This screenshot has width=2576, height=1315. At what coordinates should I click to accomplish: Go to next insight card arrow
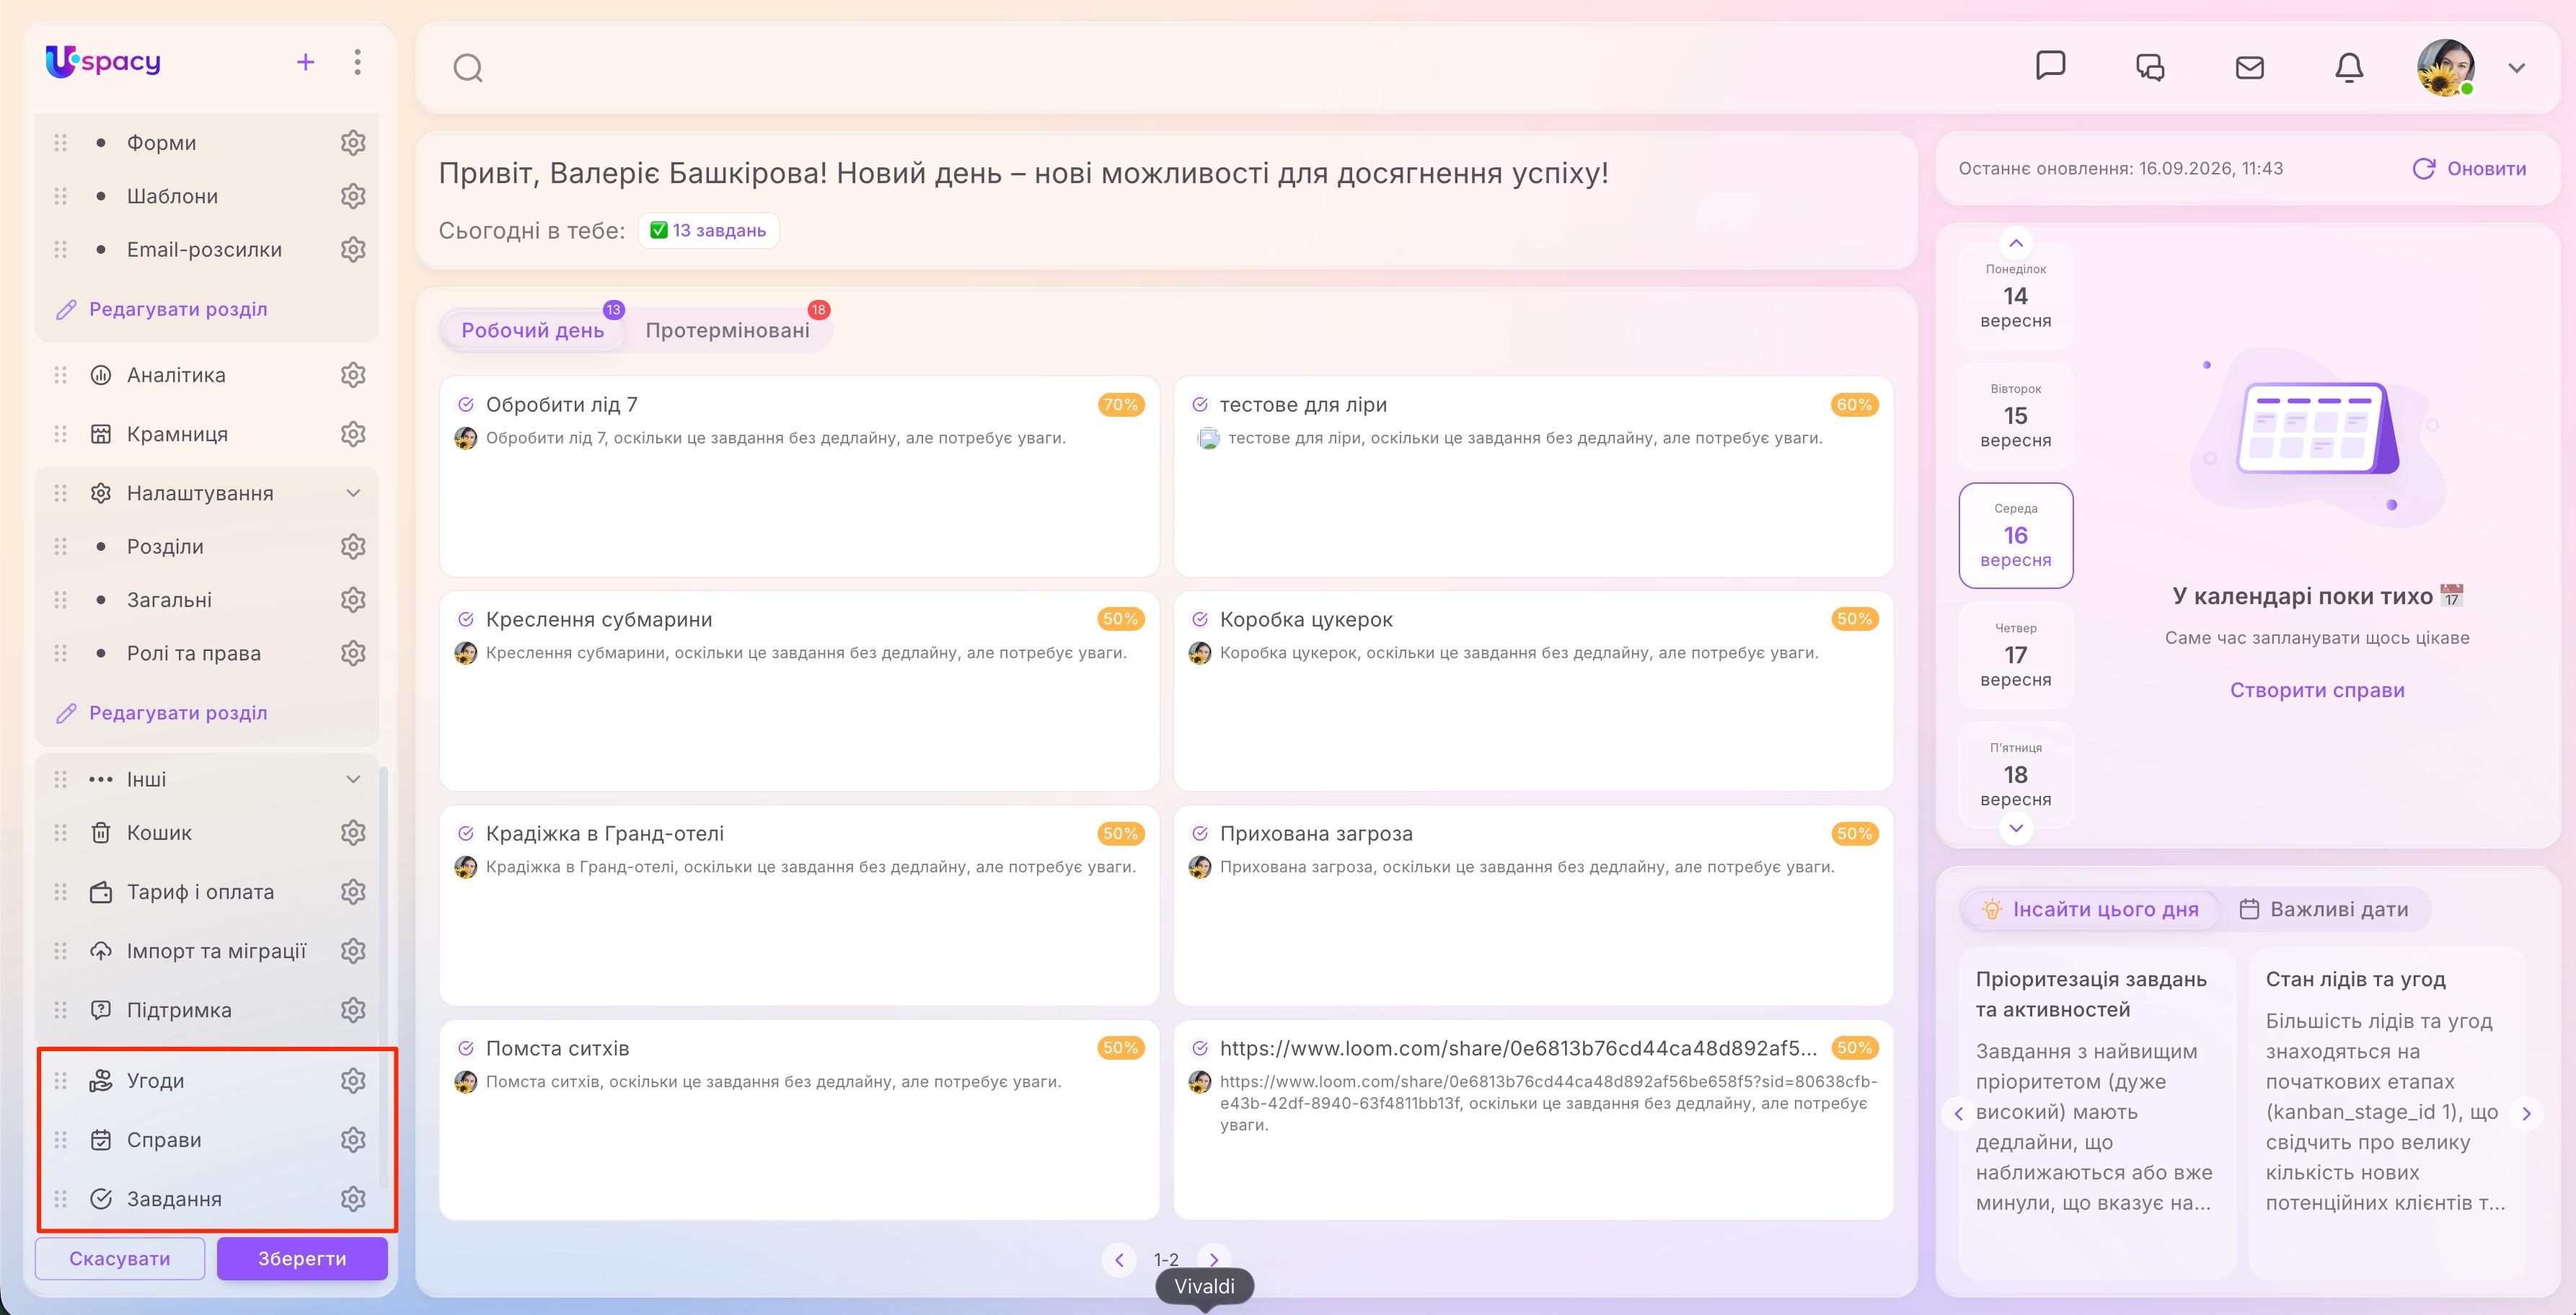pos(2525,1113)
